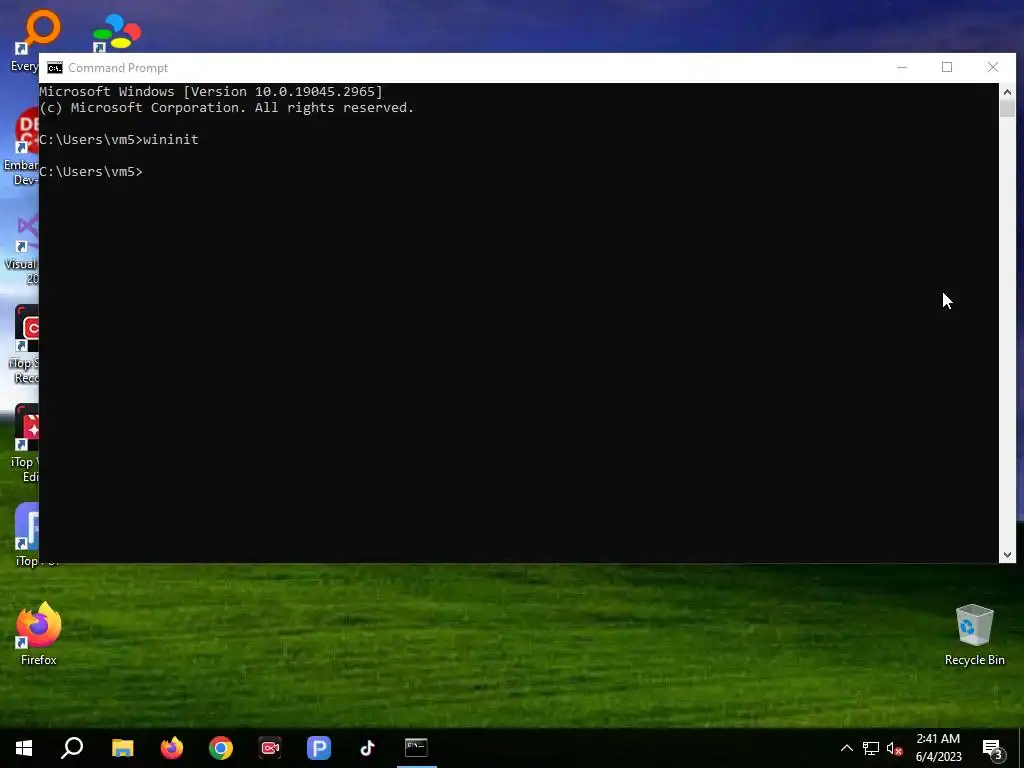Maximize the Command Prompt window
1024x768 pixels.
coord(947,67)
